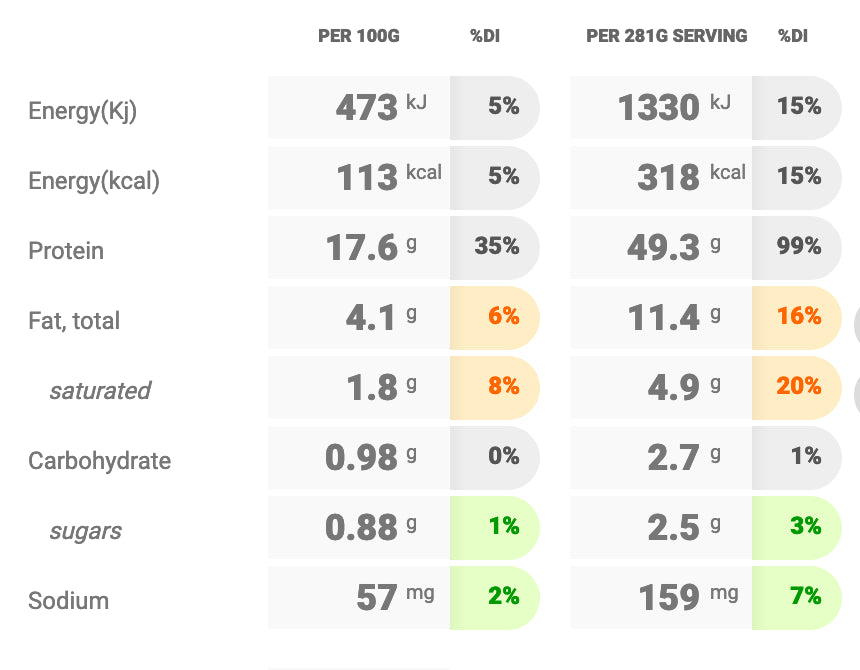The height and width of the screenshot is (670, 860).
Task: Click the Fat, total row label
Action: [x=74, y=321]
